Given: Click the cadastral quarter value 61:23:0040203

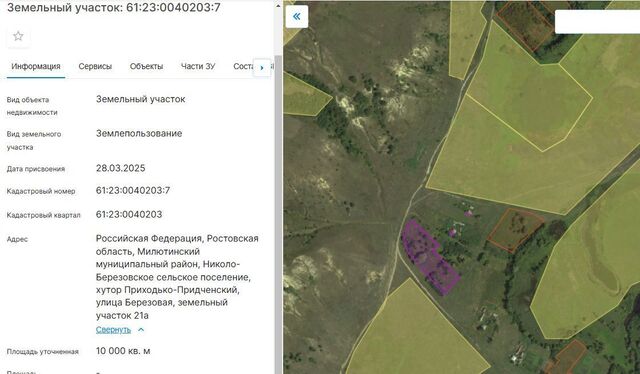Looking at the screenshot, I should 129,214.
